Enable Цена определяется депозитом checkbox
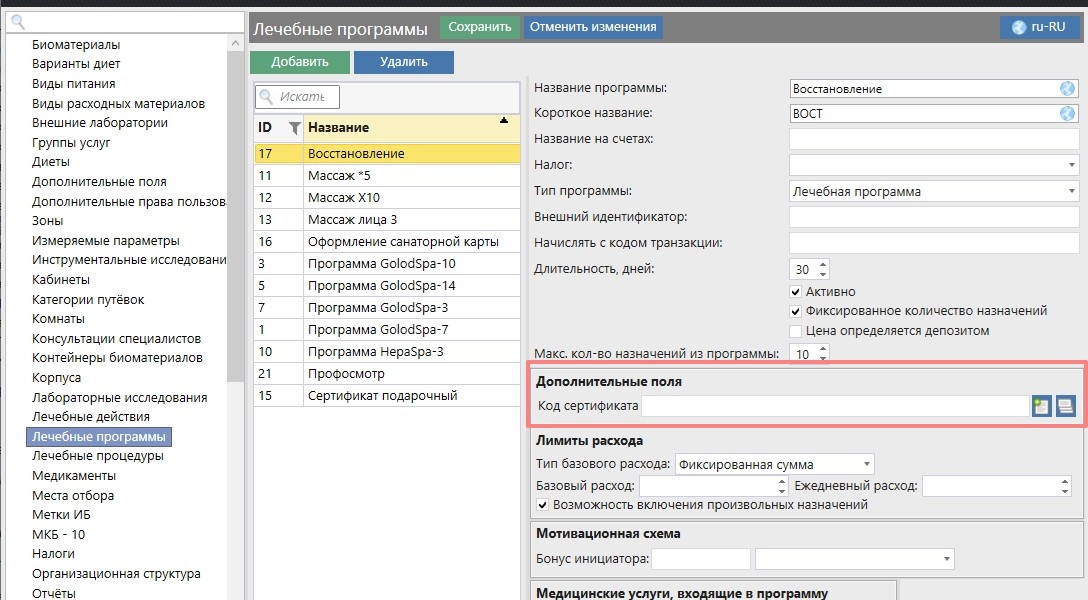1088x600 pixels. click(x=796, y=331)
